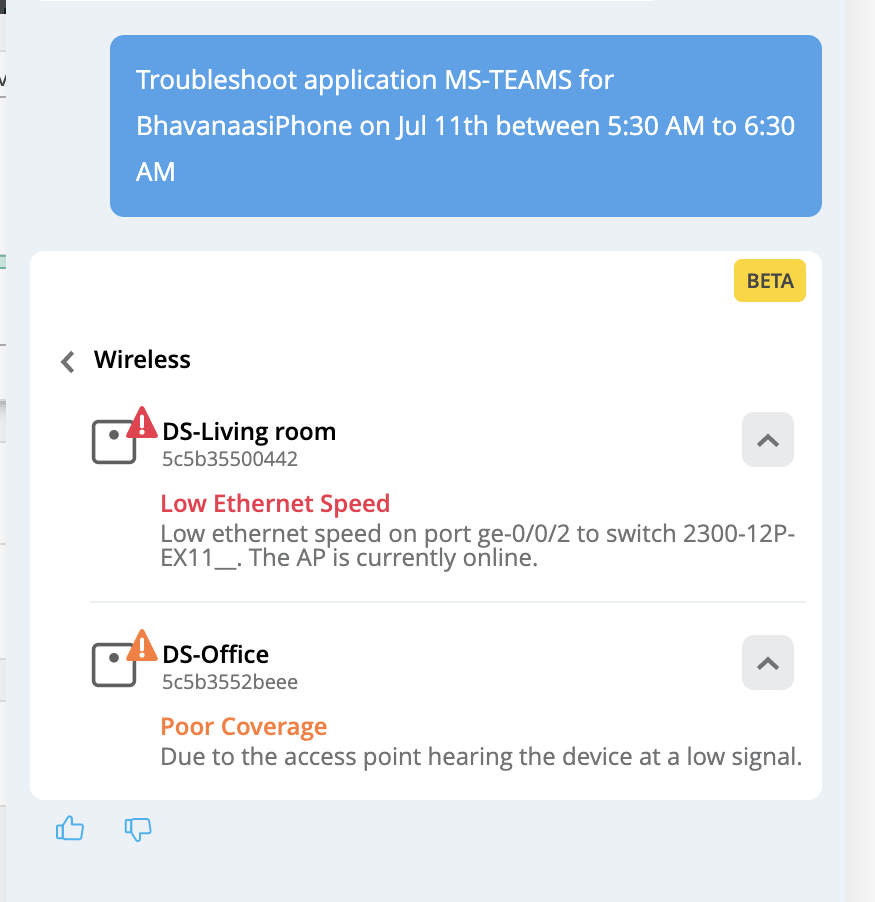The height and width of the screenshot is (902, 875).
Task: Click the red alert triangle on DS-Living room
Action: 142,423
